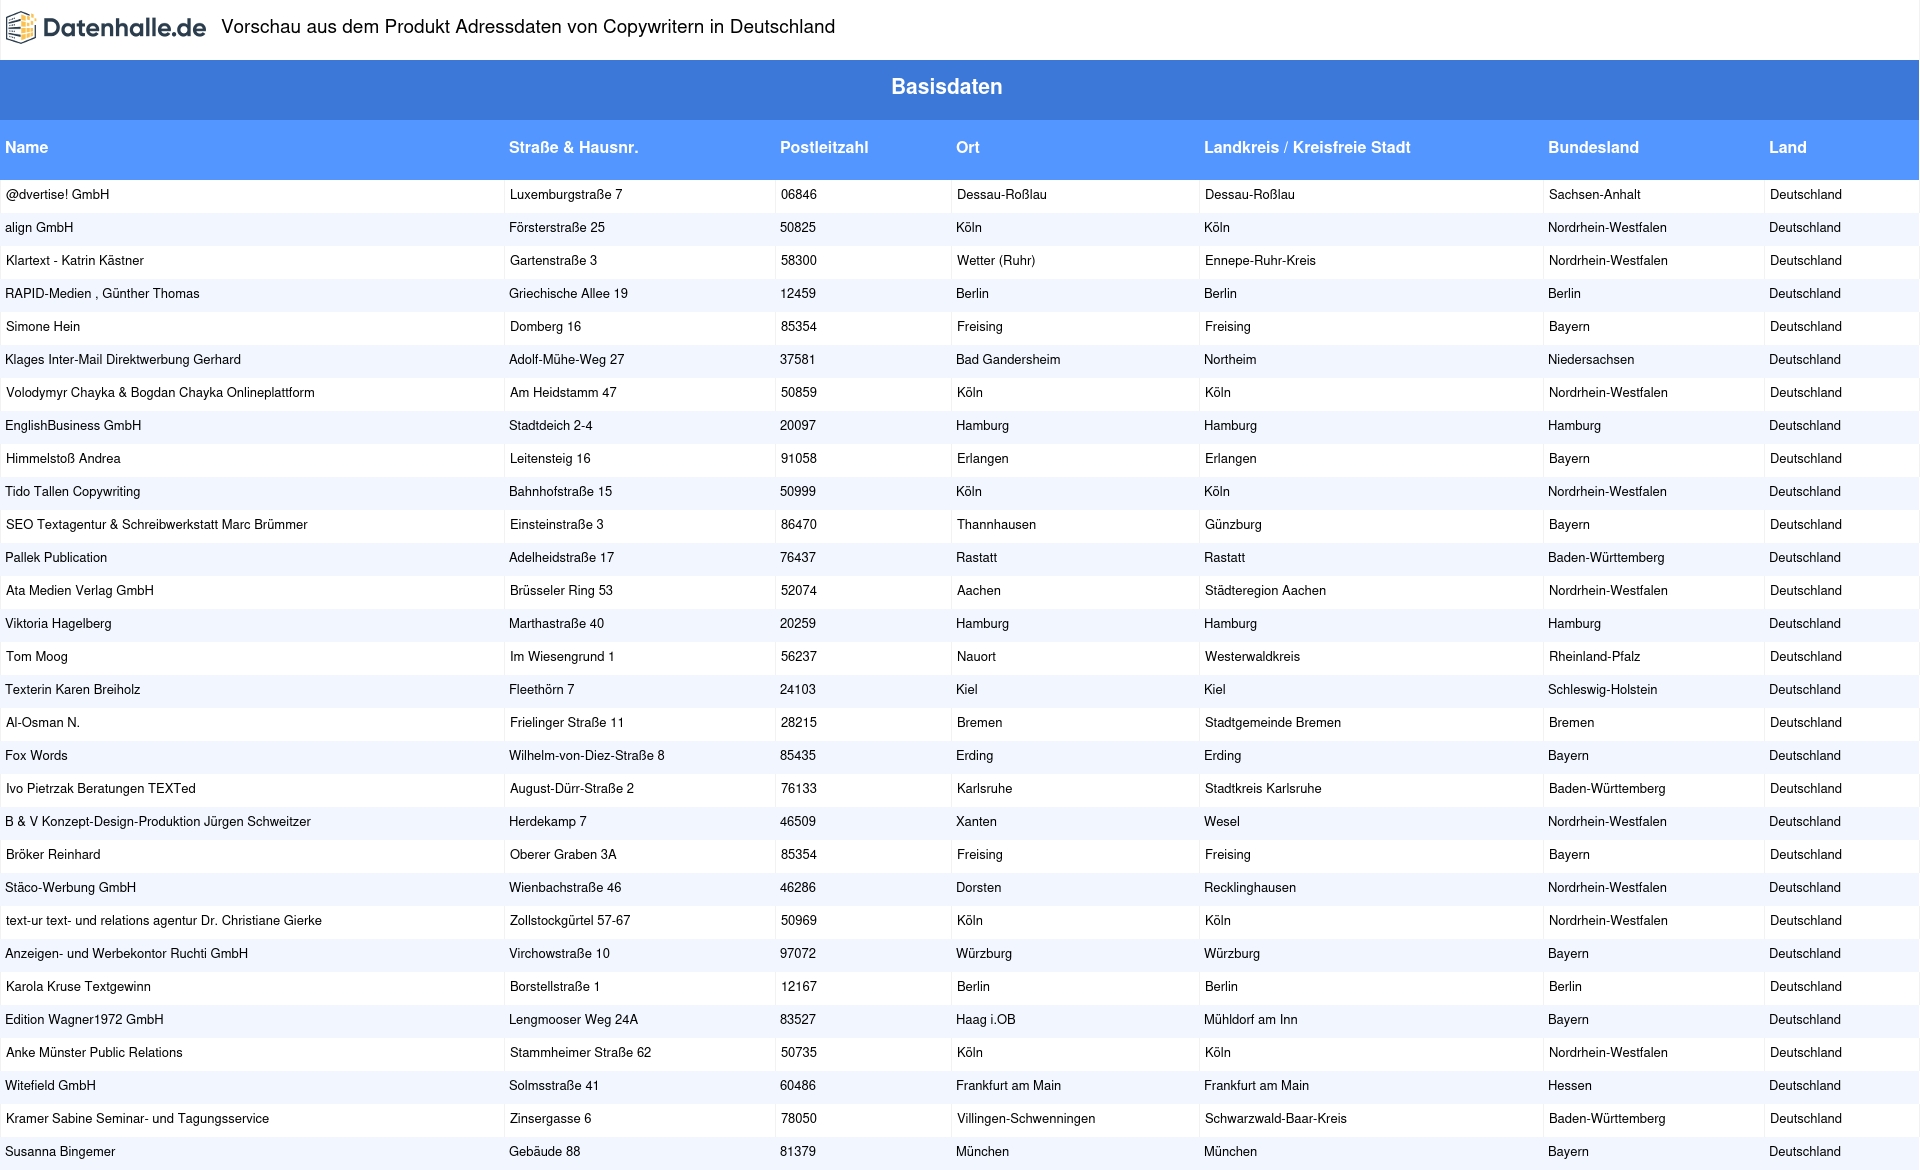Click the Thannhausen city cell
Viewport: 1920px width, 1170px height.
point(996,525)
